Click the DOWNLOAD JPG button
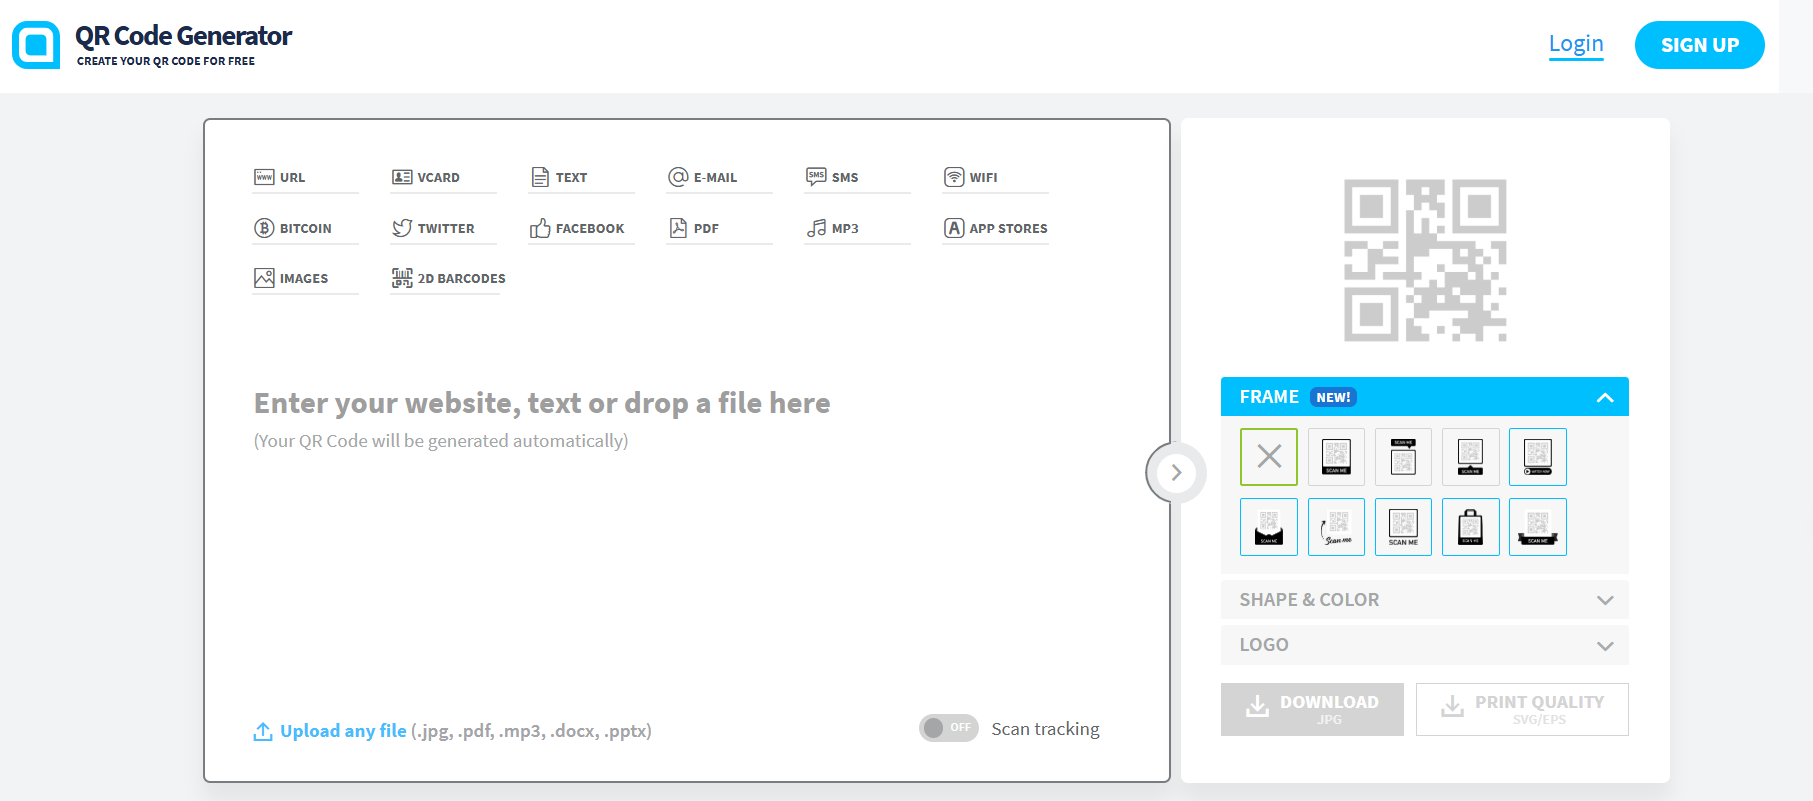The width and height of the screenshot is (1813, 801). 1312,709
